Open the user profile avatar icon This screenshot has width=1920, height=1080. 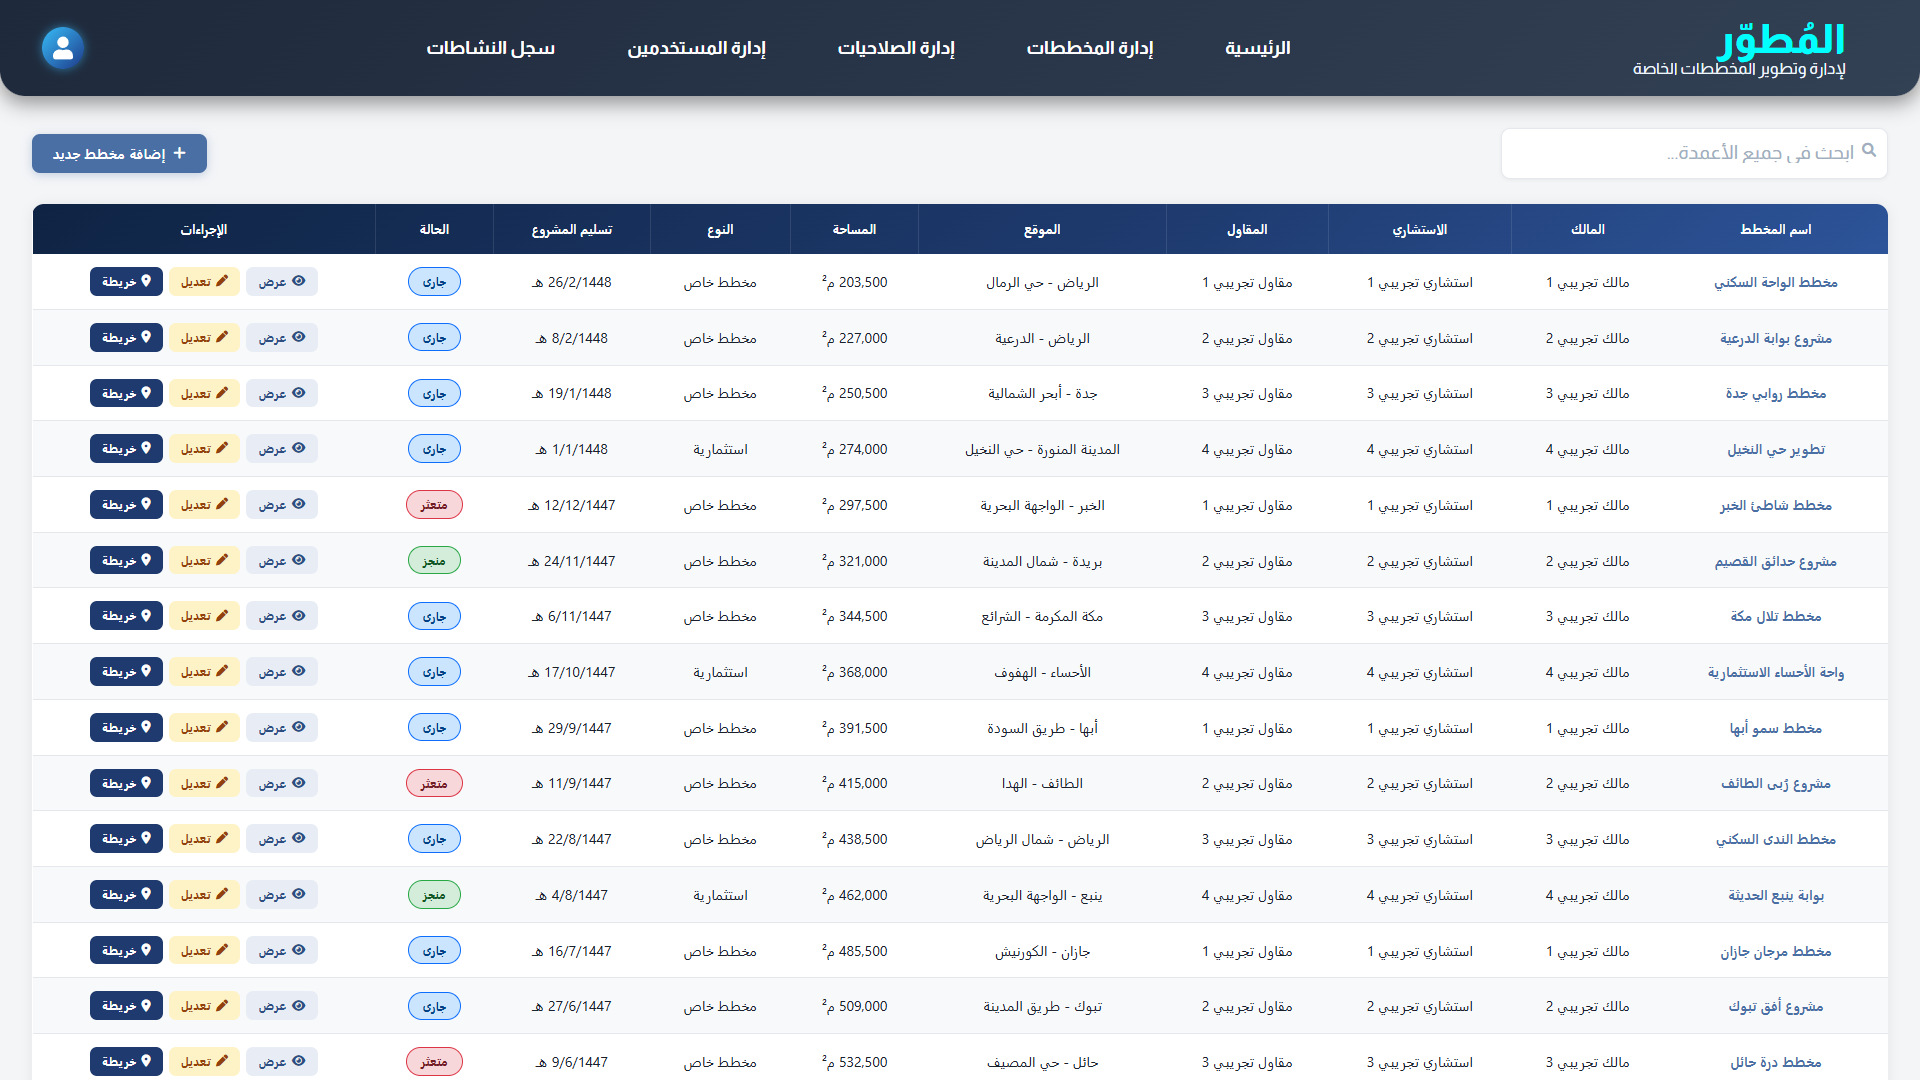tap(62, 47)
